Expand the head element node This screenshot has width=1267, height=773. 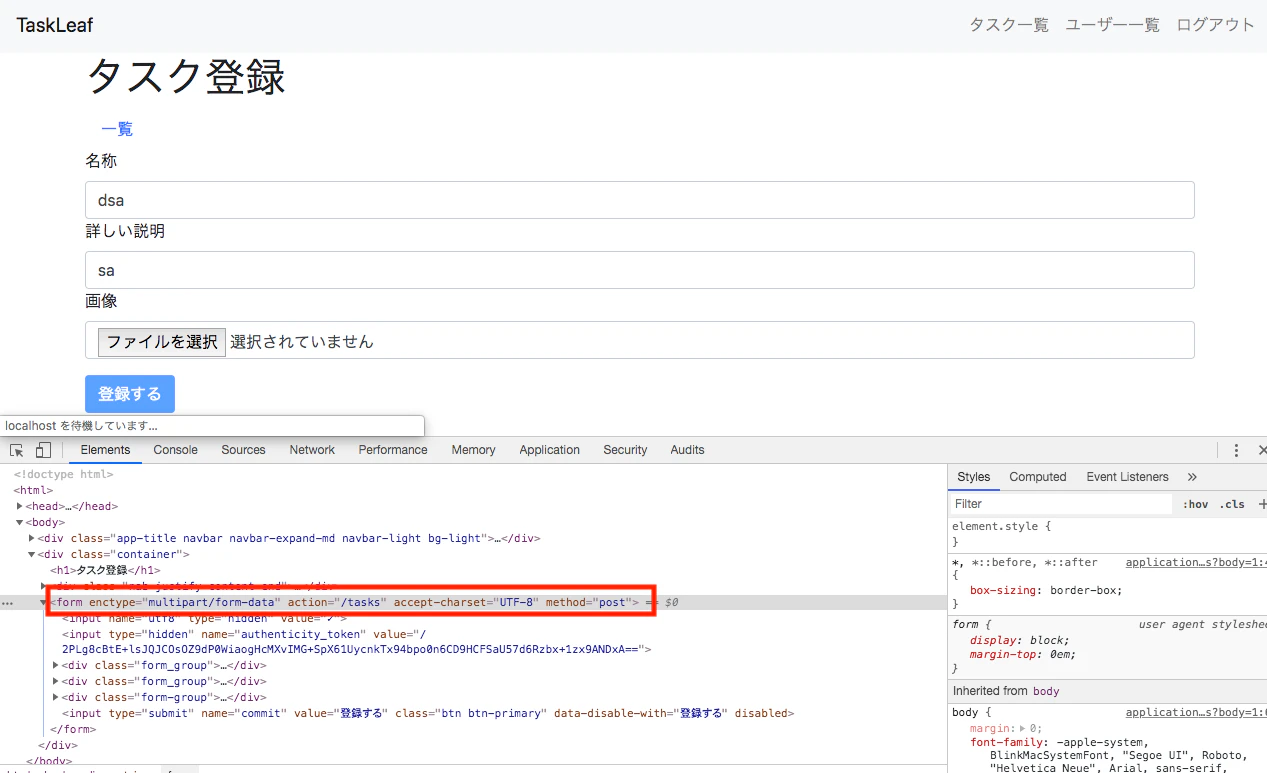[20, 507]
